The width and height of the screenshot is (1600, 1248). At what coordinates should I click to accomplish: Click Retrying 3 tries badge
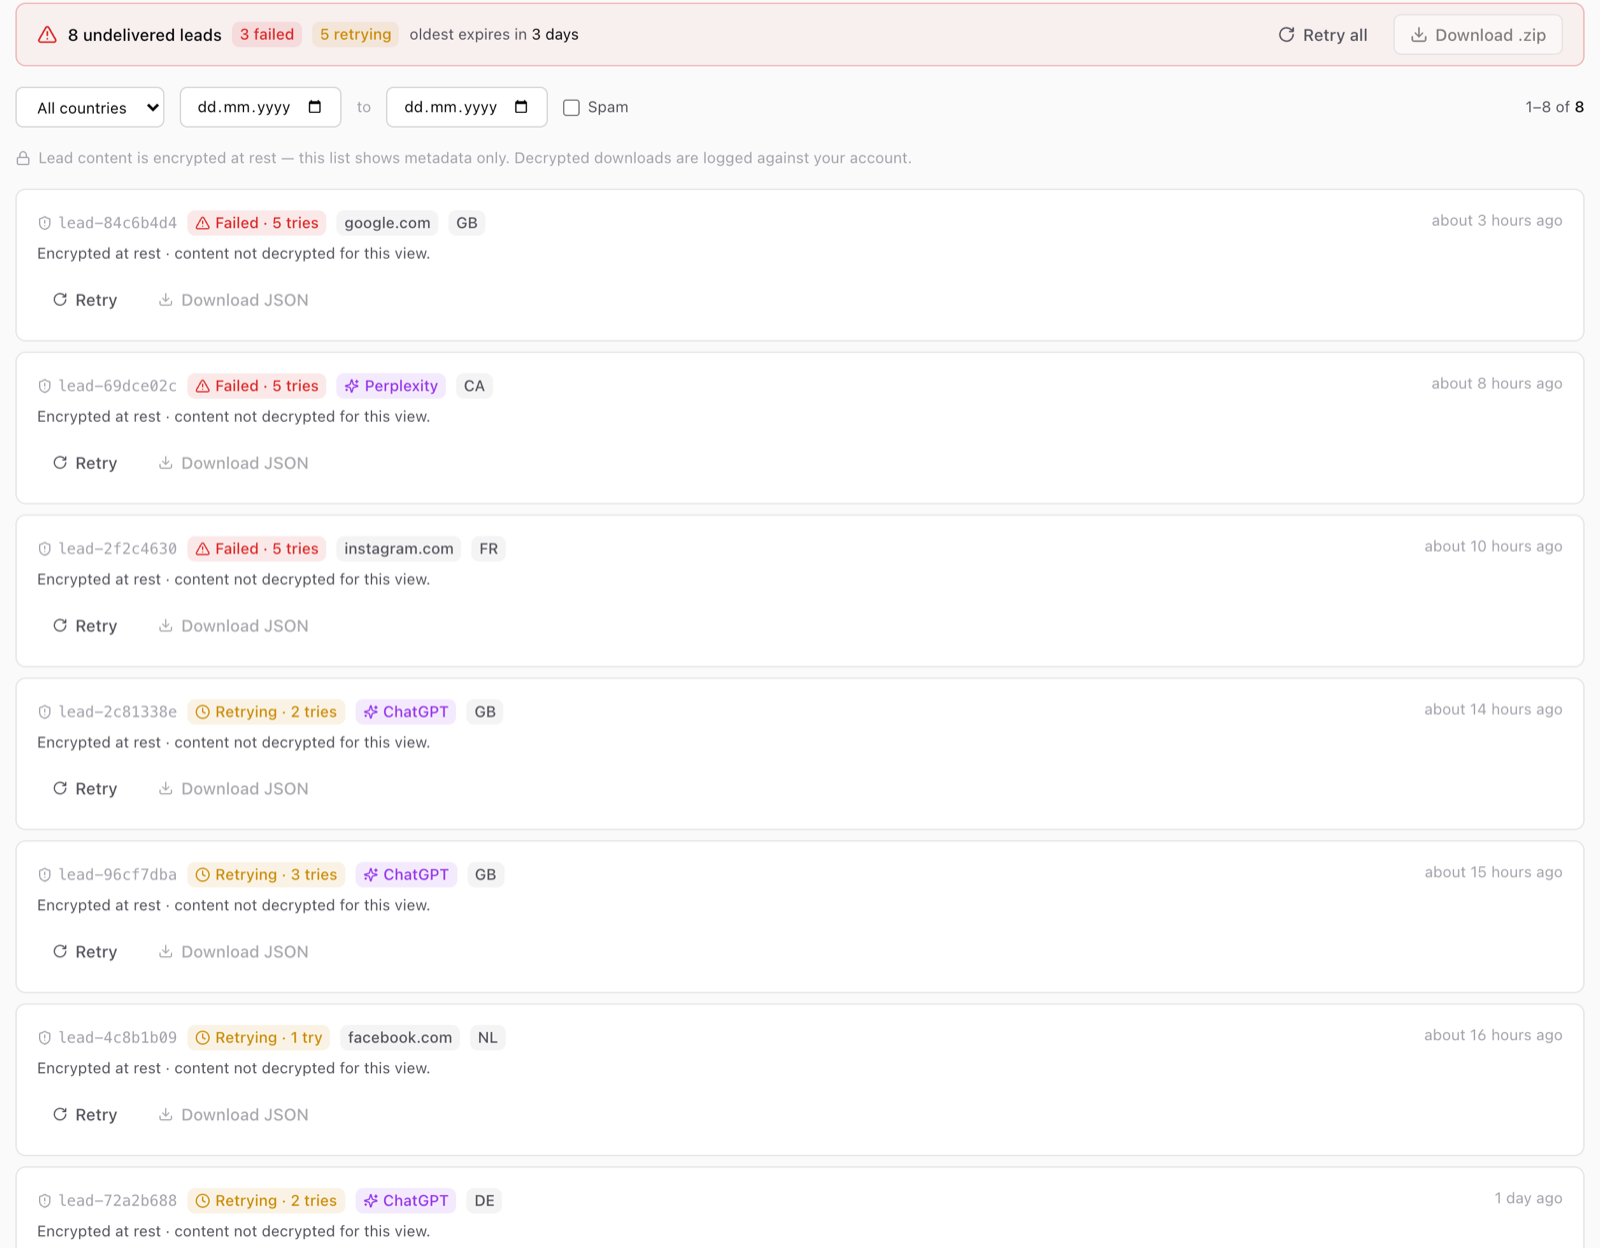266,875
